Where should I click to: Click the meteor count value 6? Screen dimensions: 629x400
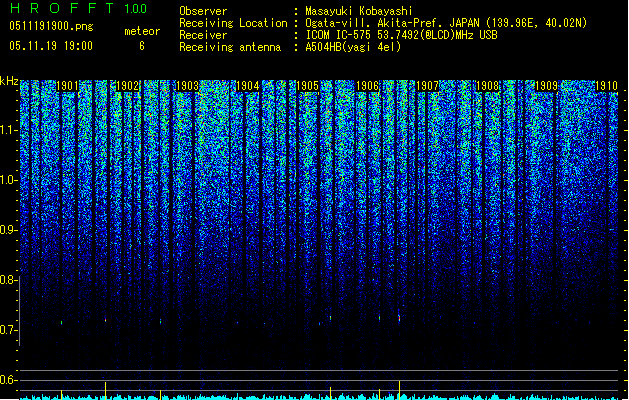[142, 46]
